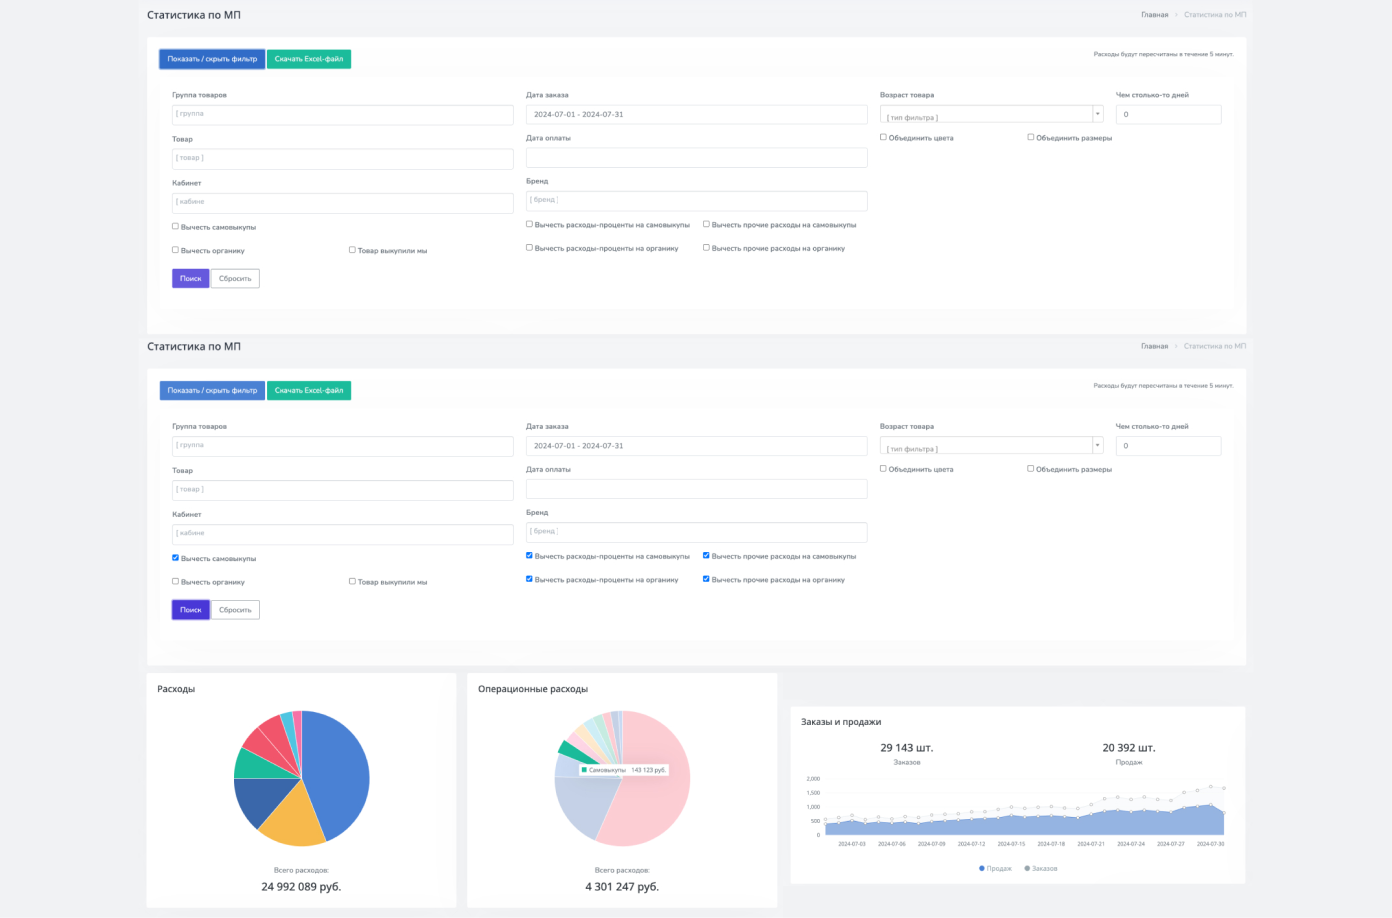This screenshot has width=1392, height=918.
Task: Click the empty 'Дата оплаты' field in upper form
Action: pos(696,158)
